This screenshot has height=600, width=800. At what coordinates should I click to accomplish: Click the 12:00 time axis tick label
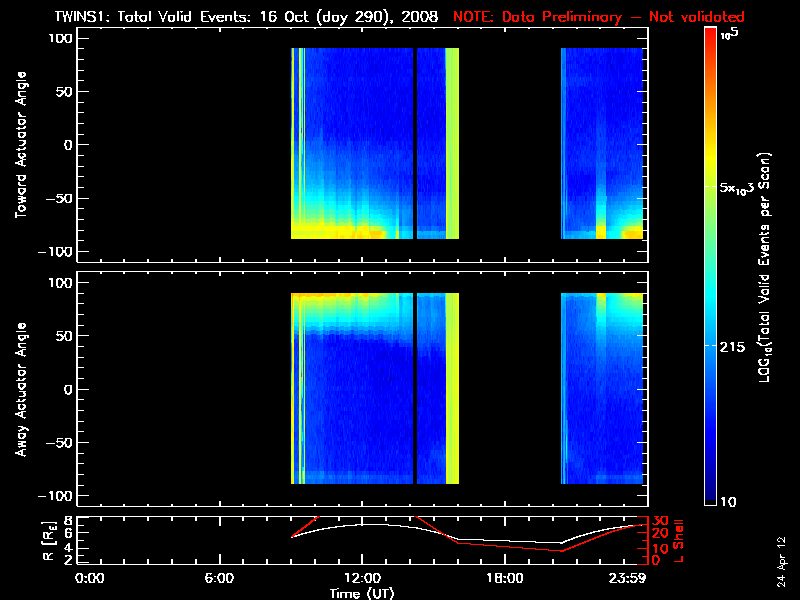pos(361,577)
